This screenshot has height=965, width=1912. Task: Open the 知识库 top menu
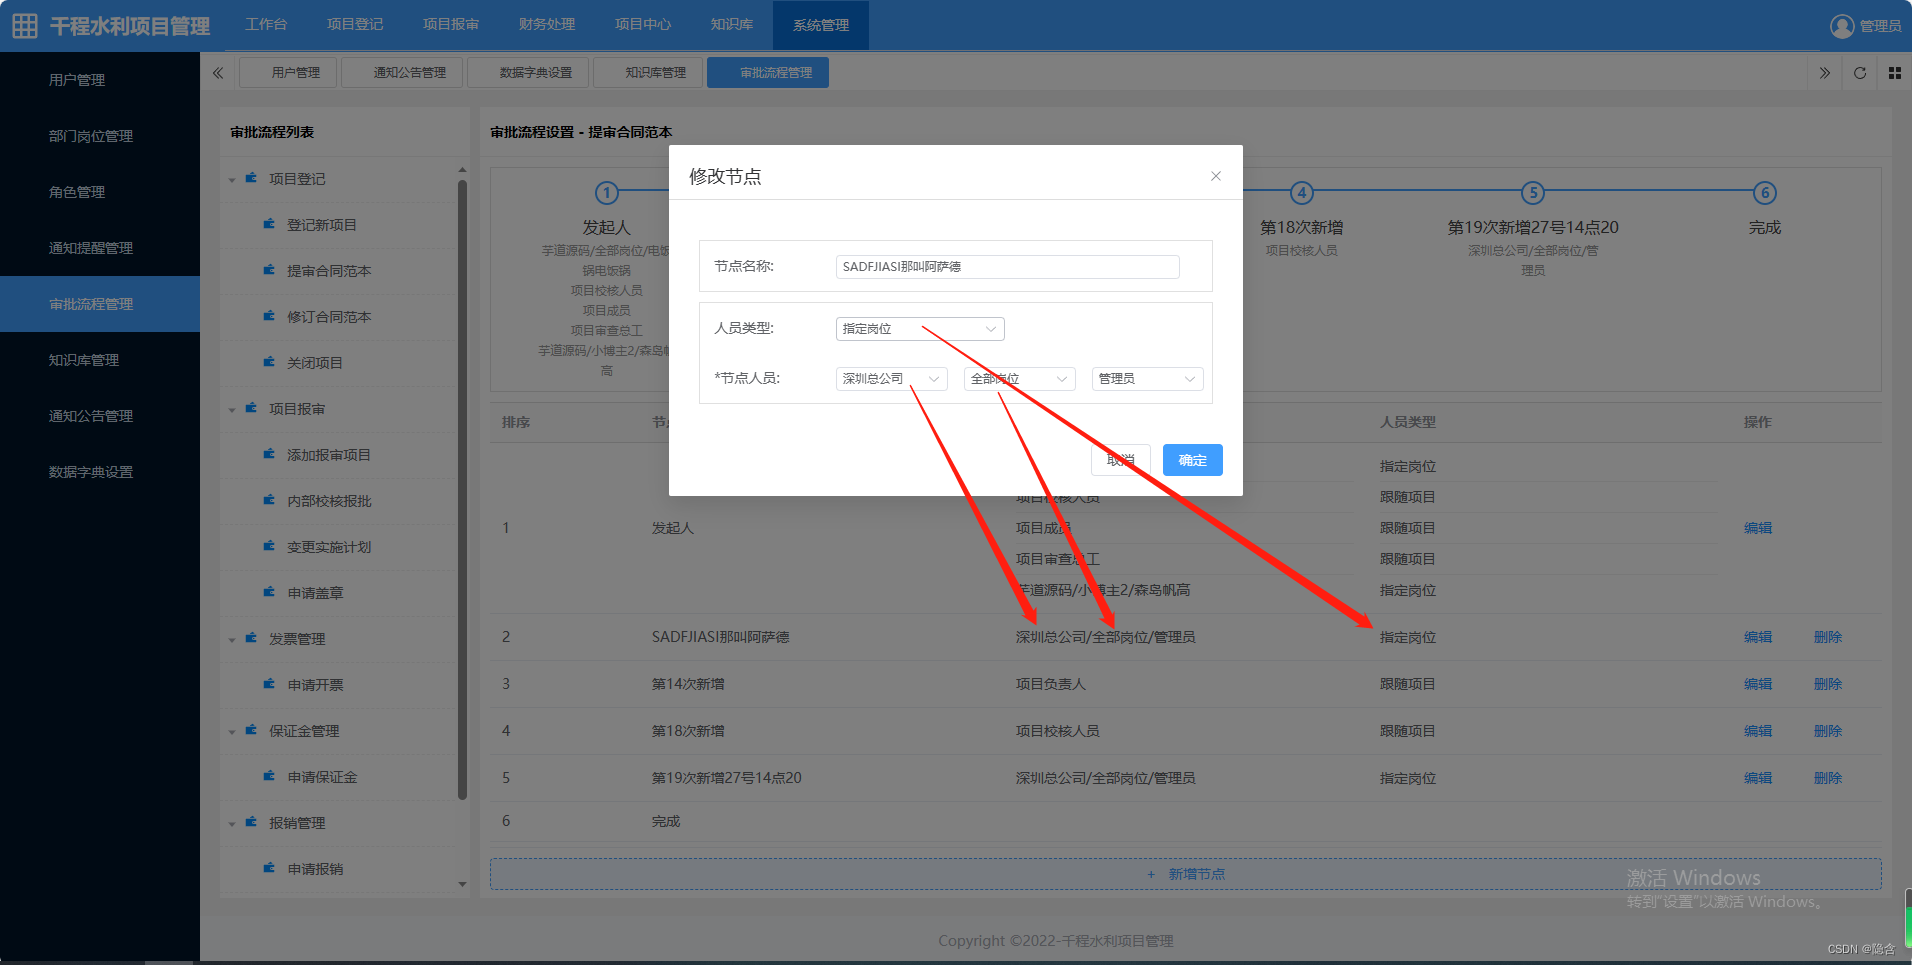[732, 24]
